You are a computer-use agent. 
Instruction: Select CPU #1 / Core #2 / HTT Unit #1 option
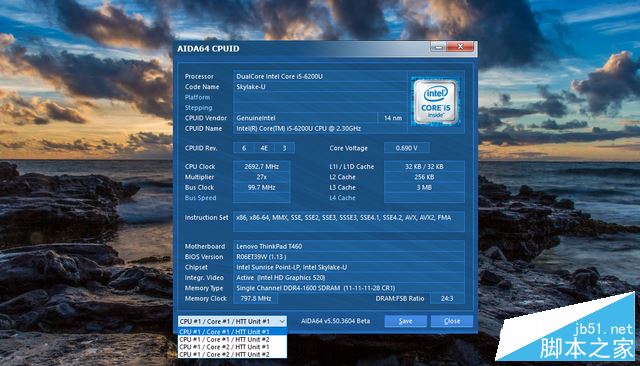tap(232, 347)
